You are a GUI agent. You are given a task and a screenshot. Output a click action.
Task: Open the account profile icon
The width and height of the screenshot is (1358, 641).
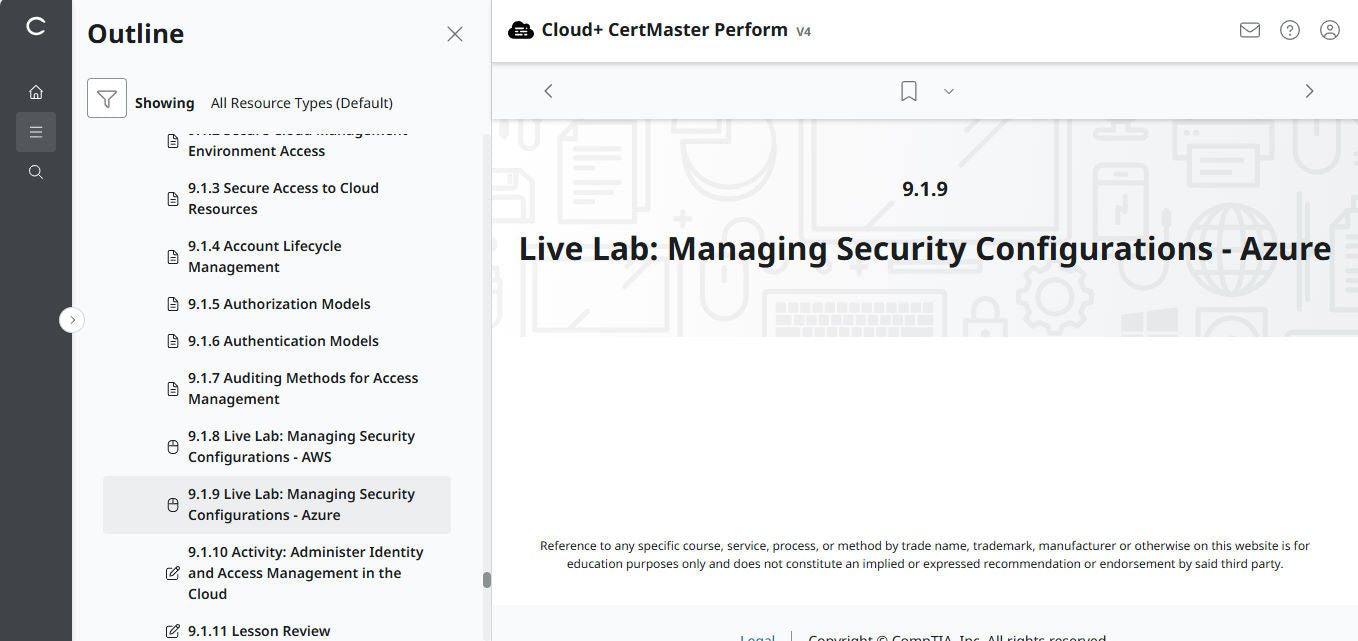point(1329,30)
